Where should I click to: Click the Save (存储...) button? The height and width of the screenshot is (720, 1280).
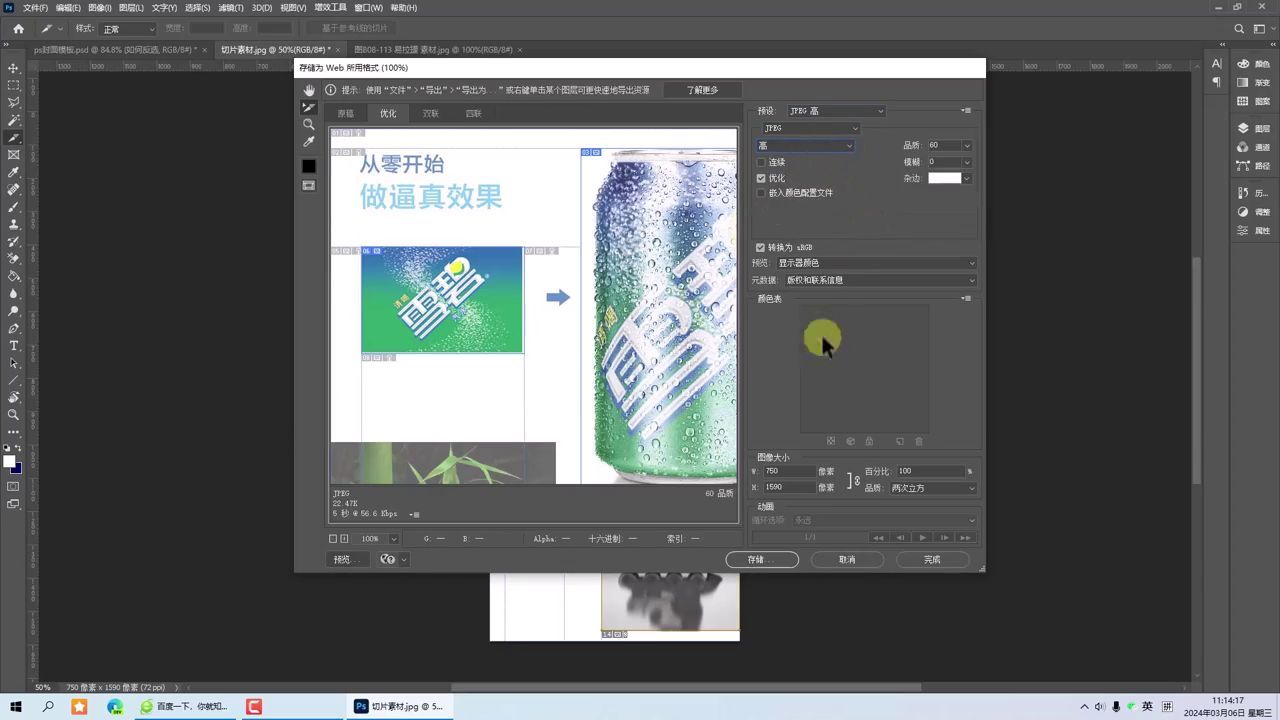(762, 560)
